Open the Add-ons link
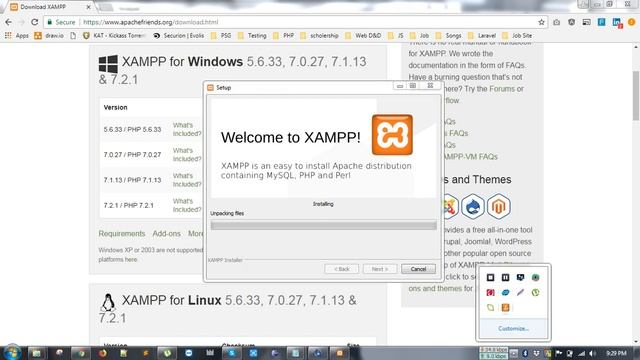This screenshot has width=640, height=360. 166,233
